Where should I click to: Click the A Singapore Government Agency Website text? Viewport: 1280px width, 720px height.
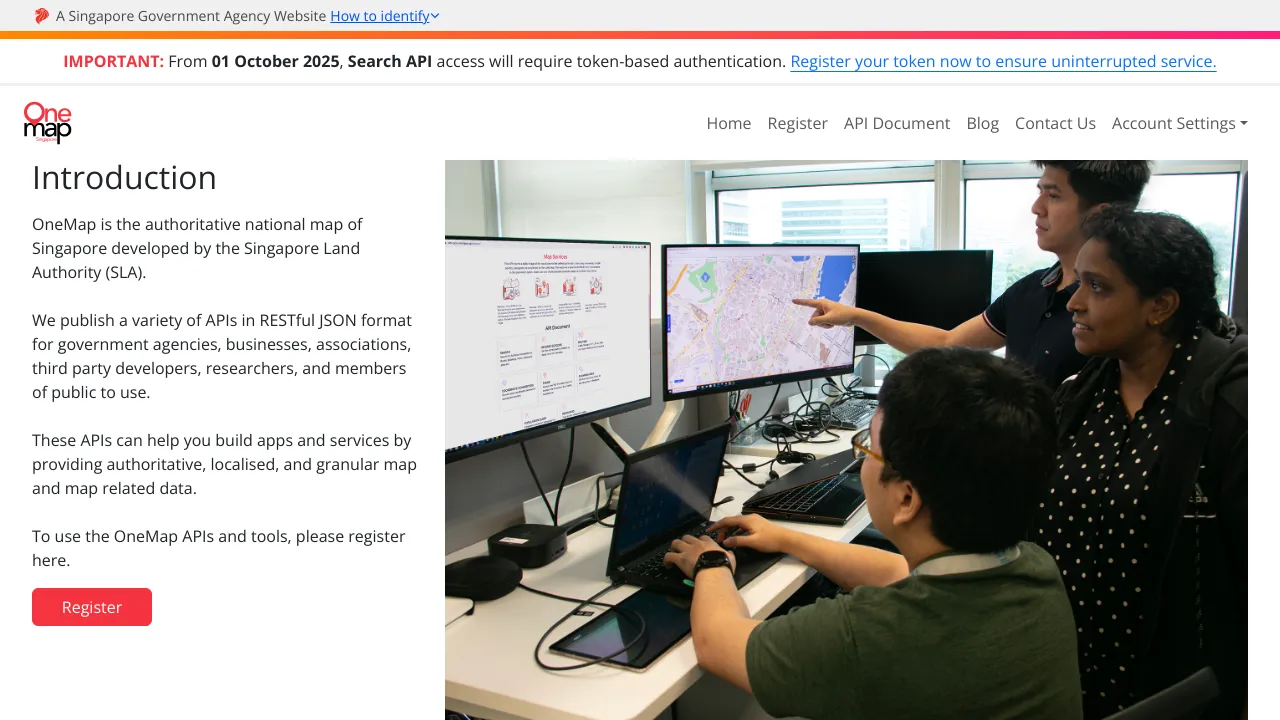click(x=191, y=16)
